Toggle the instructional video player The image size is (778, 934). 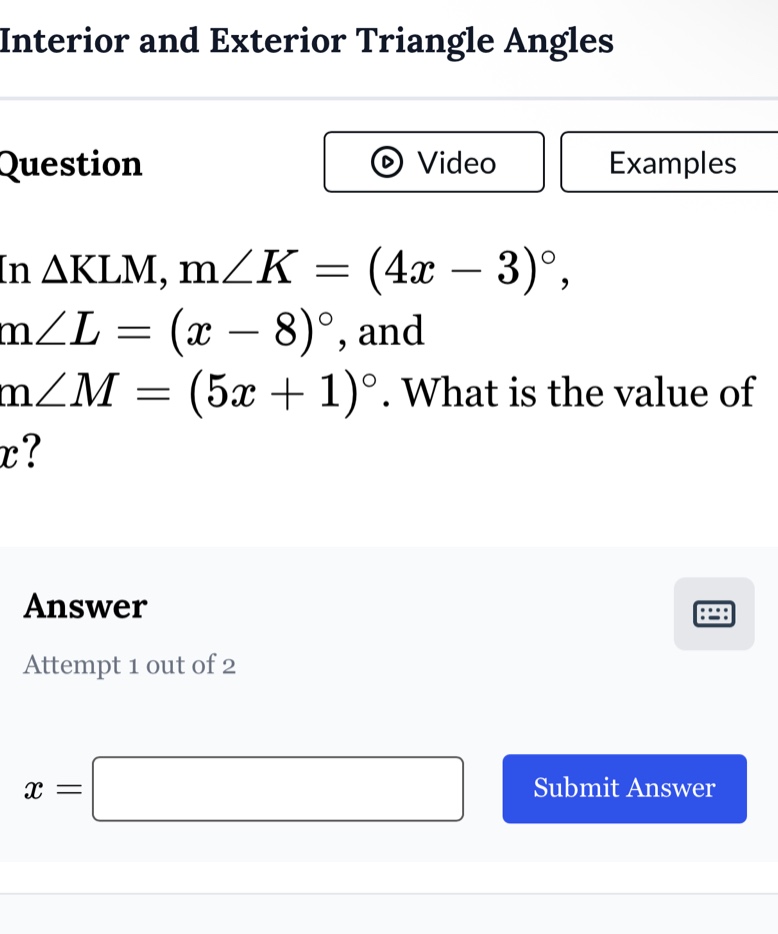(433, 163)
